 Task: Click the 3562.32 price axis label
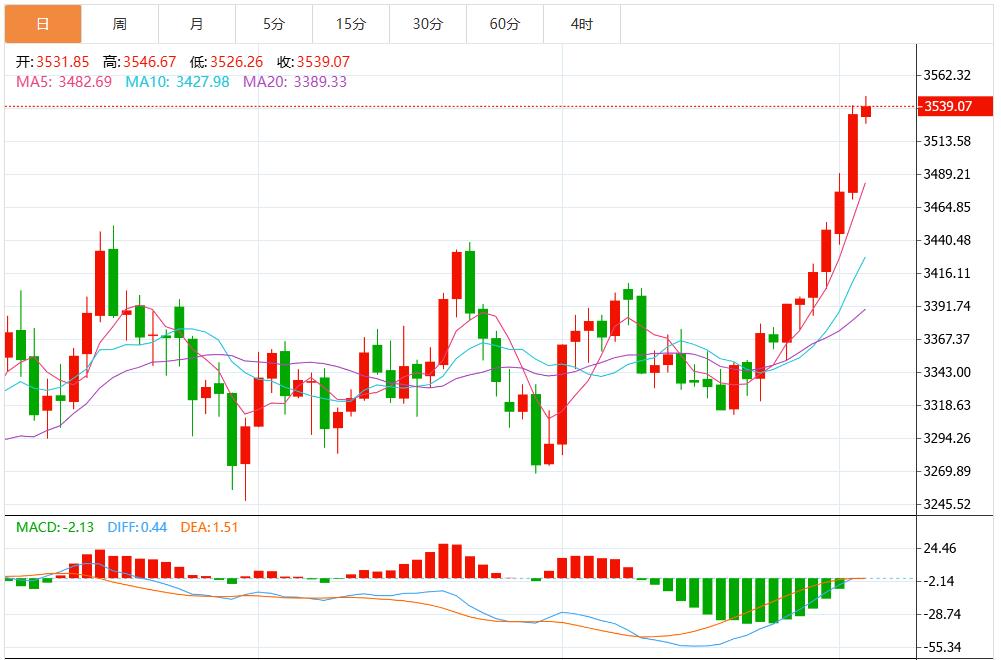pos(948,75)
